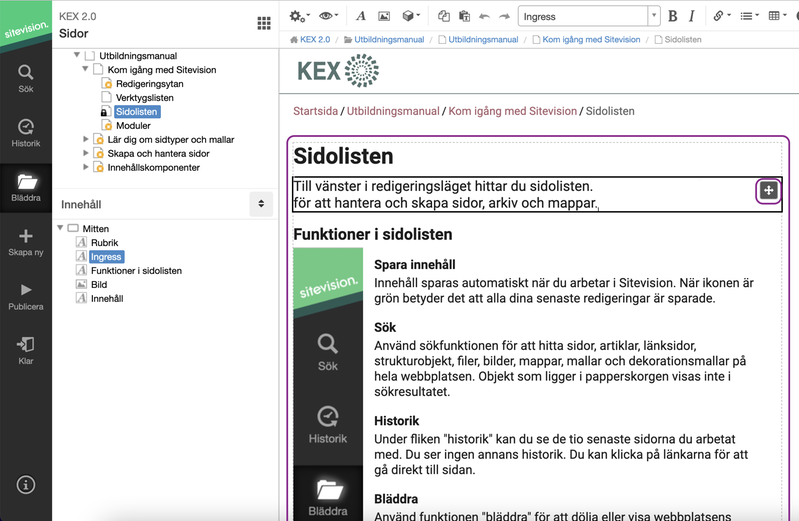Click the Mitten layout icon

73,228
